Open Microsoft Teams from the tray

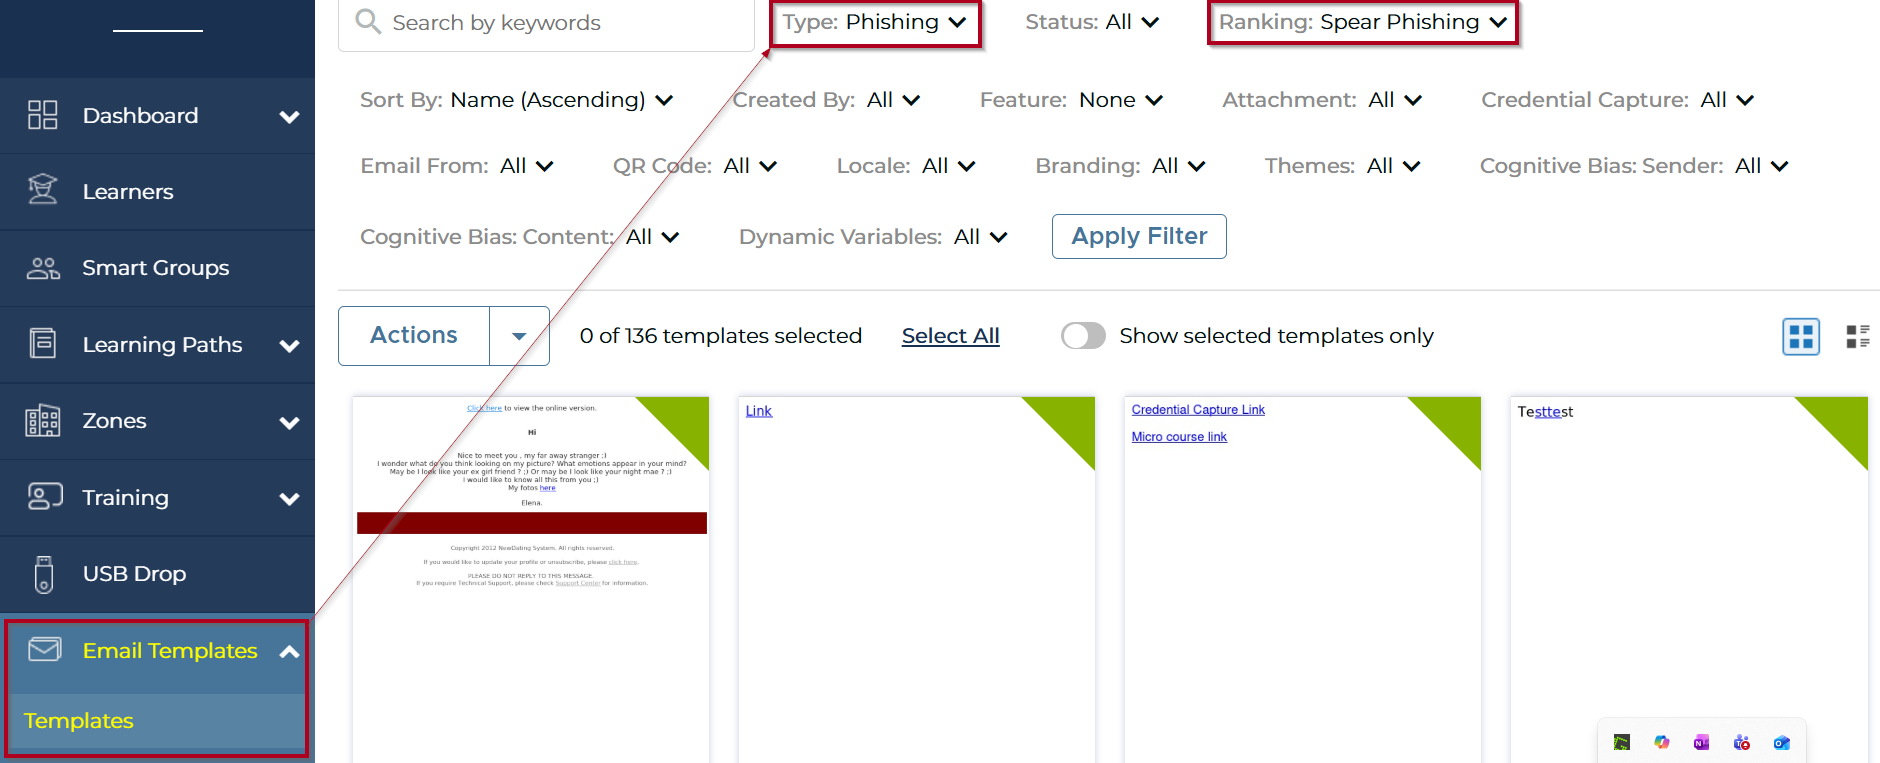tap(1741, 742)
